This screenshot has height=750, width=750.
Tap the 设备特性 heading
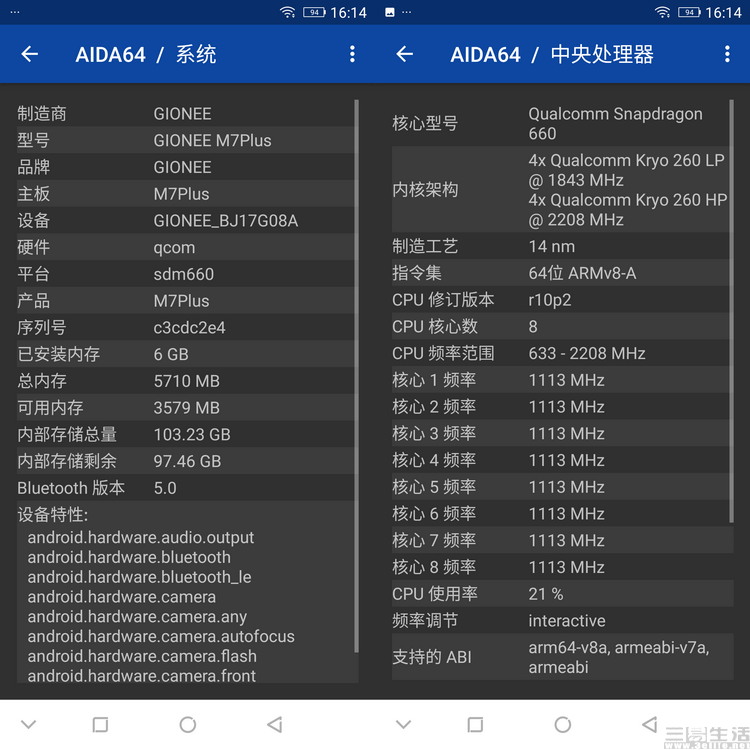(x=53, y=515)
